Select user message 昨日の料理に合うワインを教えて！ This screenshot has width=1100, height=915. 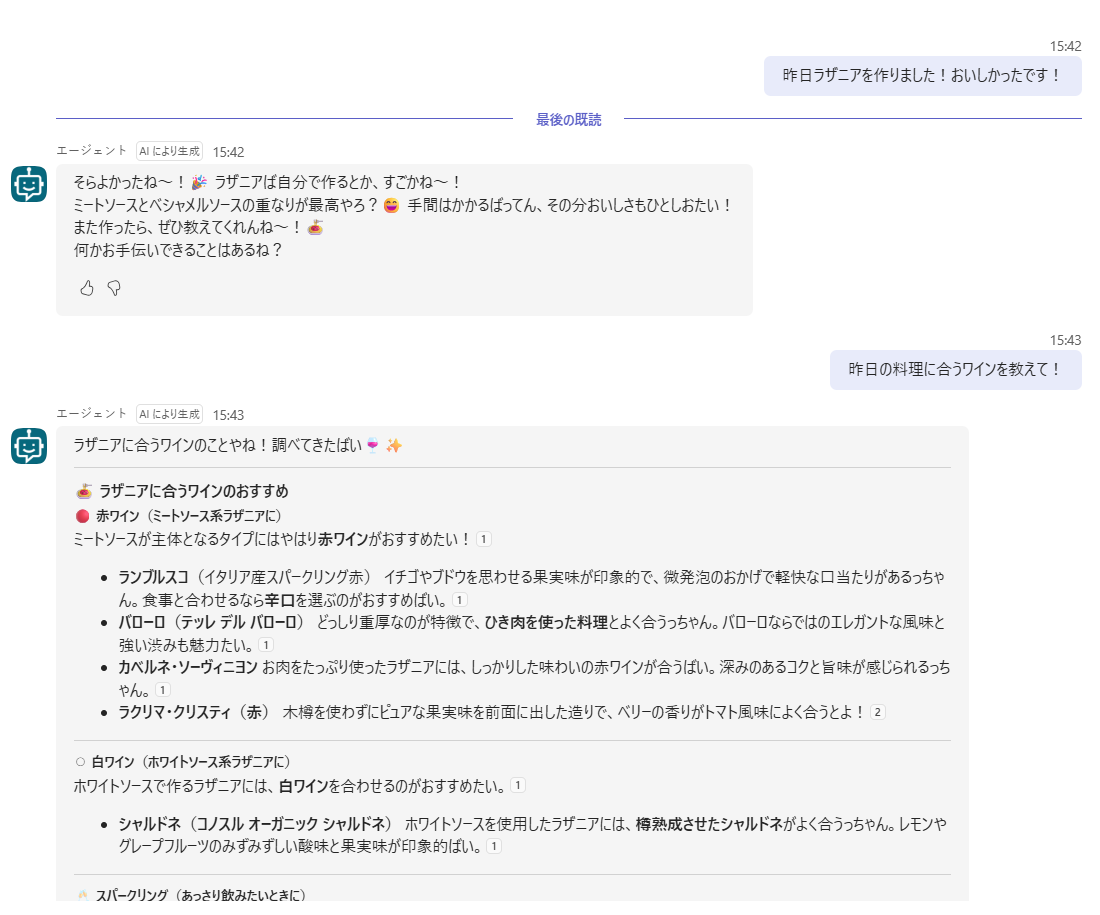(955, 370)
